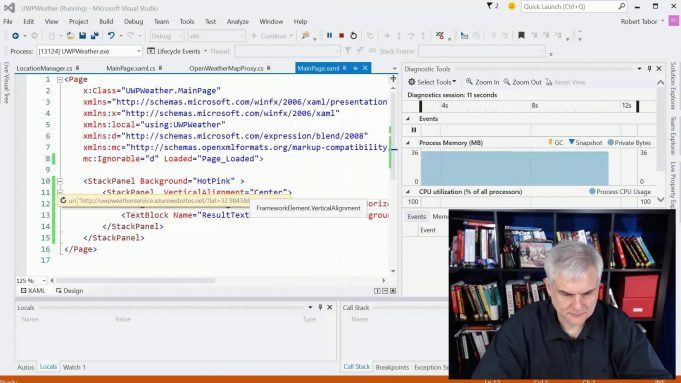Close the MainPage.xaml tab
The height and width of the screenshot is (383, 681).
pos(365,68)
